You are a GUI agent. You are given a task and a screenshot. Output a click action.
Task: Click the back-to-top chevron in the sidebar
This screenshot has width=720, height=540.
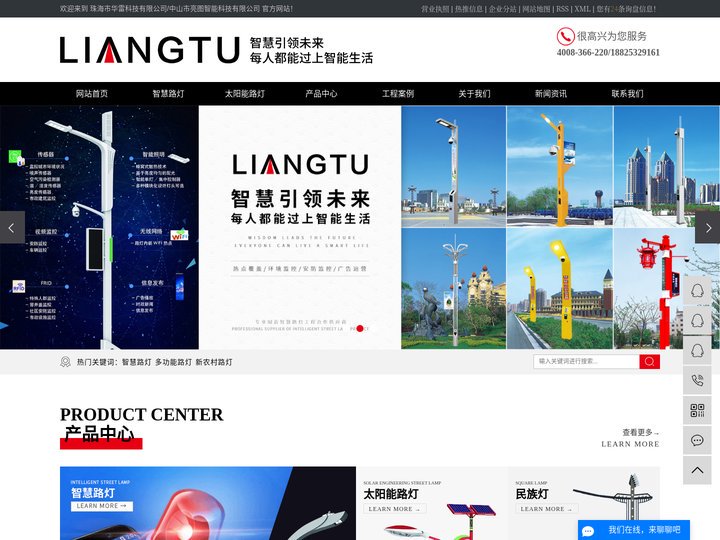pos(697,470)
